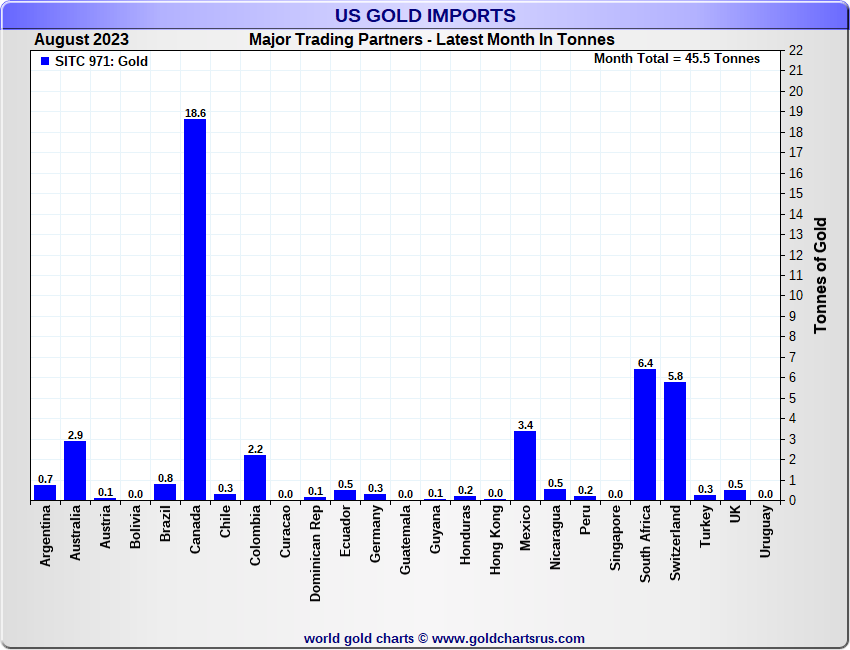Click the Singapore axis label

[x=615, y=538]
